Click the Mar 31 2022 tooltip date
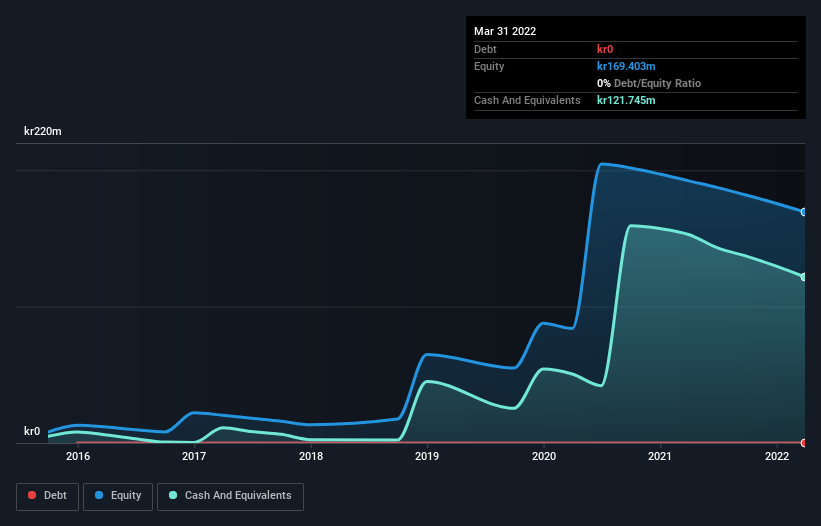821x526 pixels. pos(505,31)
